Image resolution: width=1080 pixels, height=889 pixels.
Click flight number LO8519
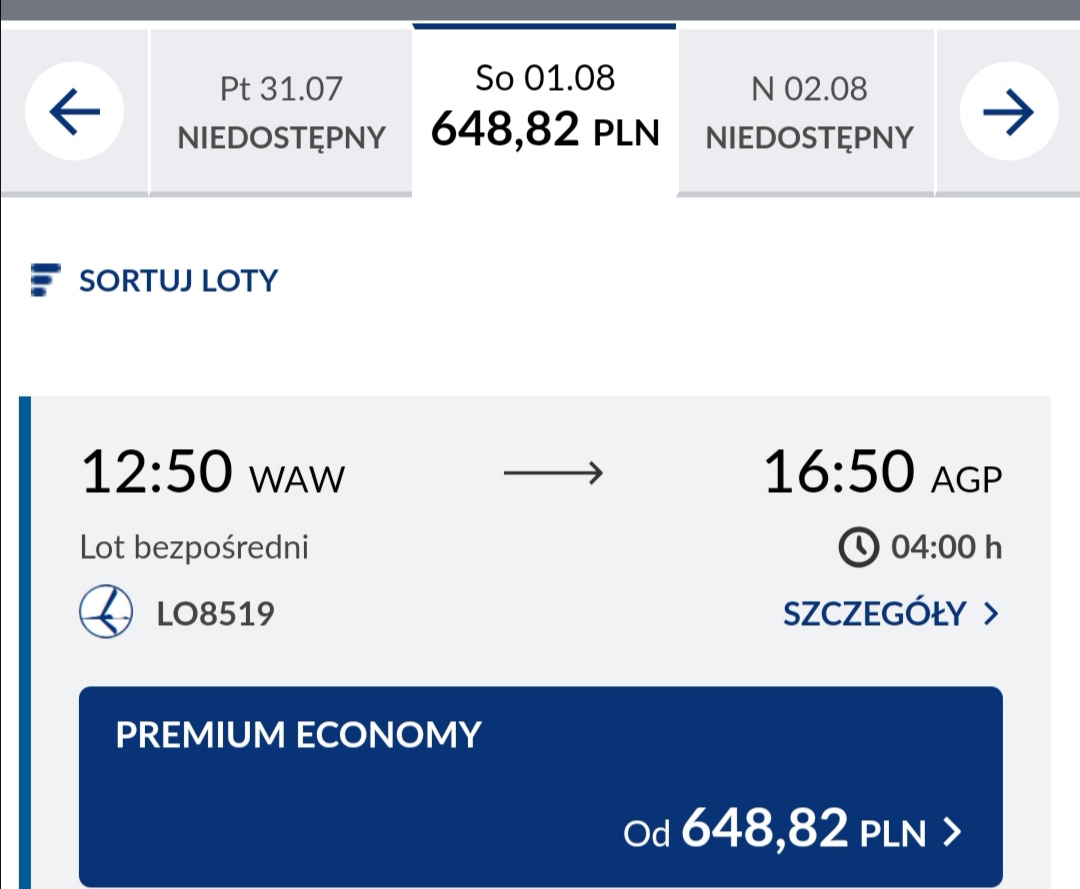coord(216,614)
